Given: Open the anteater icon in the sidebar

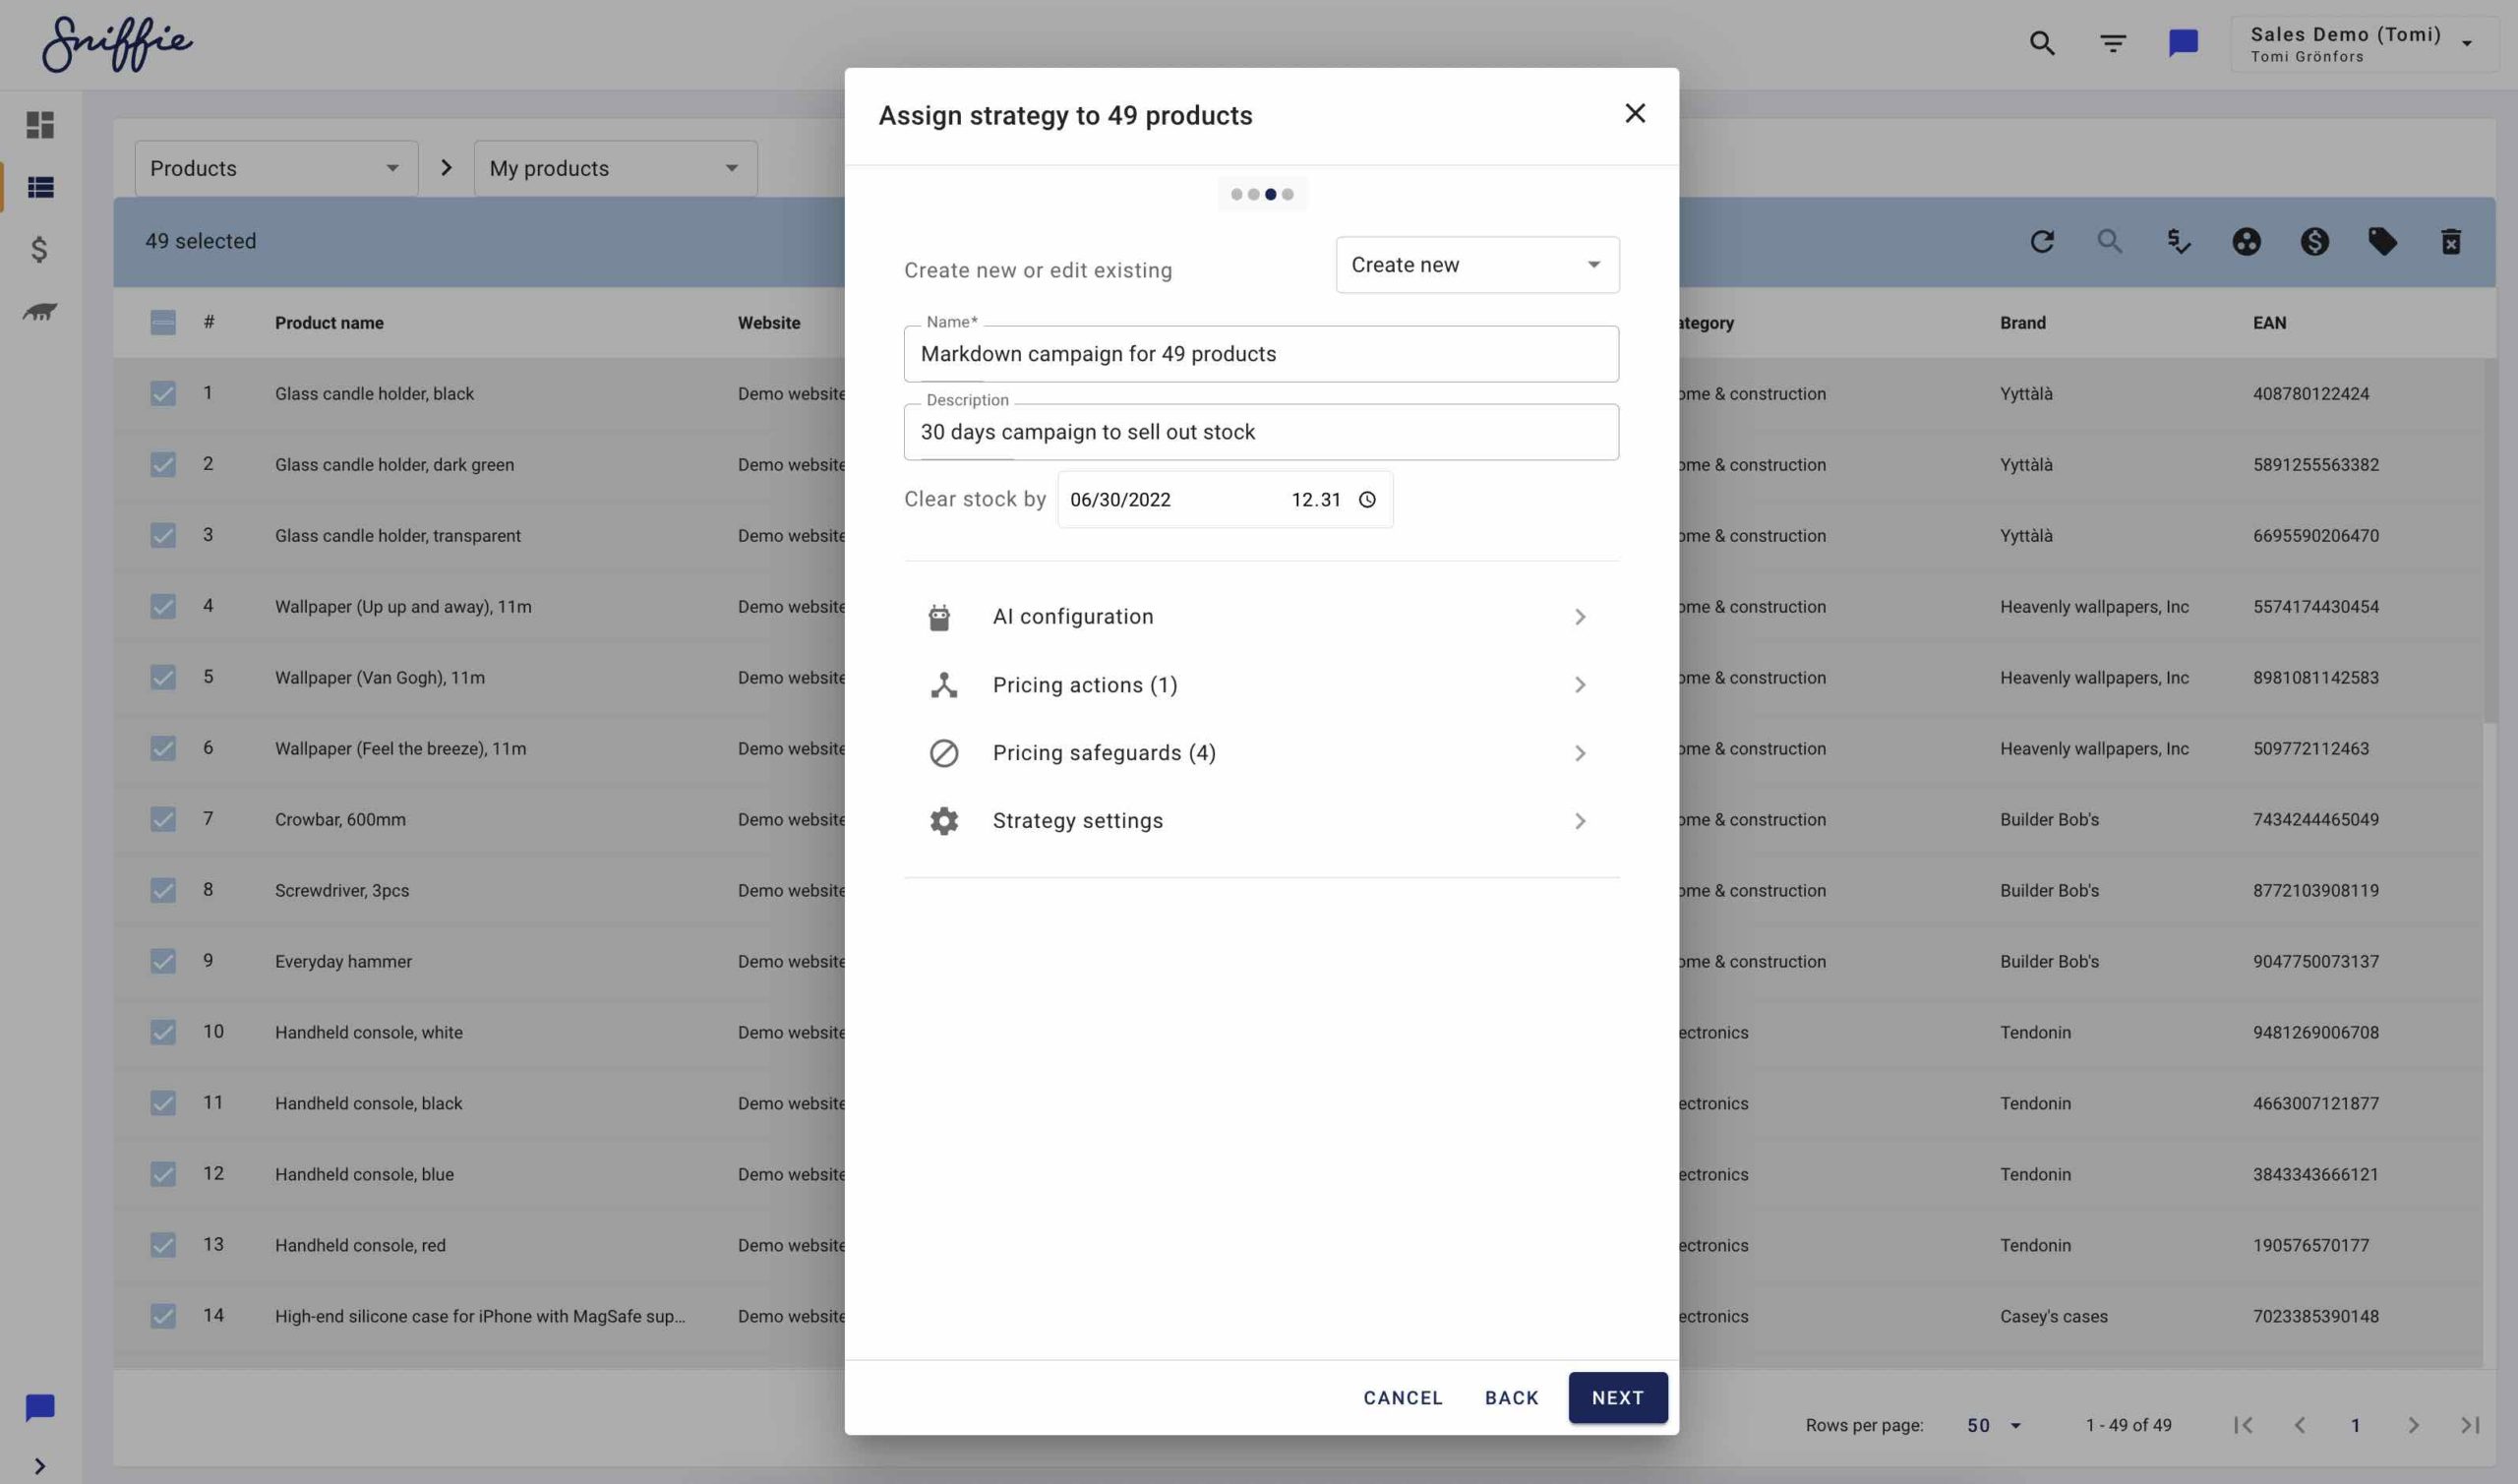Looking at the screenshot, I should coord(40,312).
